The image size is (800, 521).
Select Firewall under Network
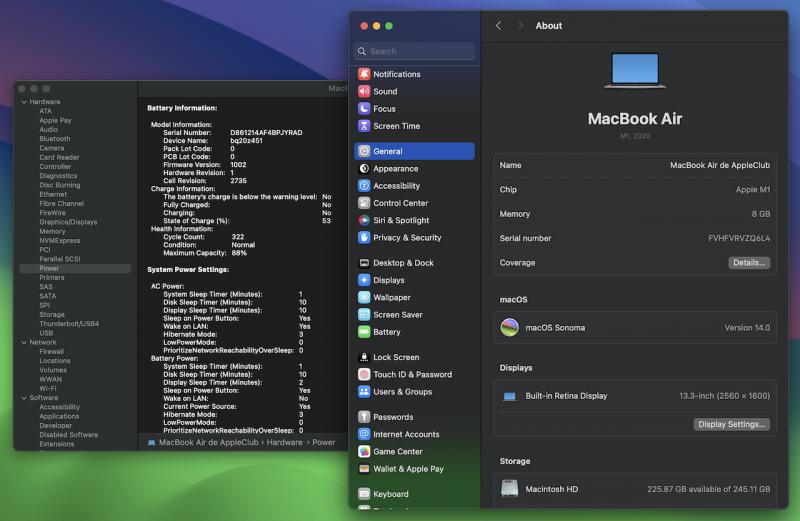[51, 352]
